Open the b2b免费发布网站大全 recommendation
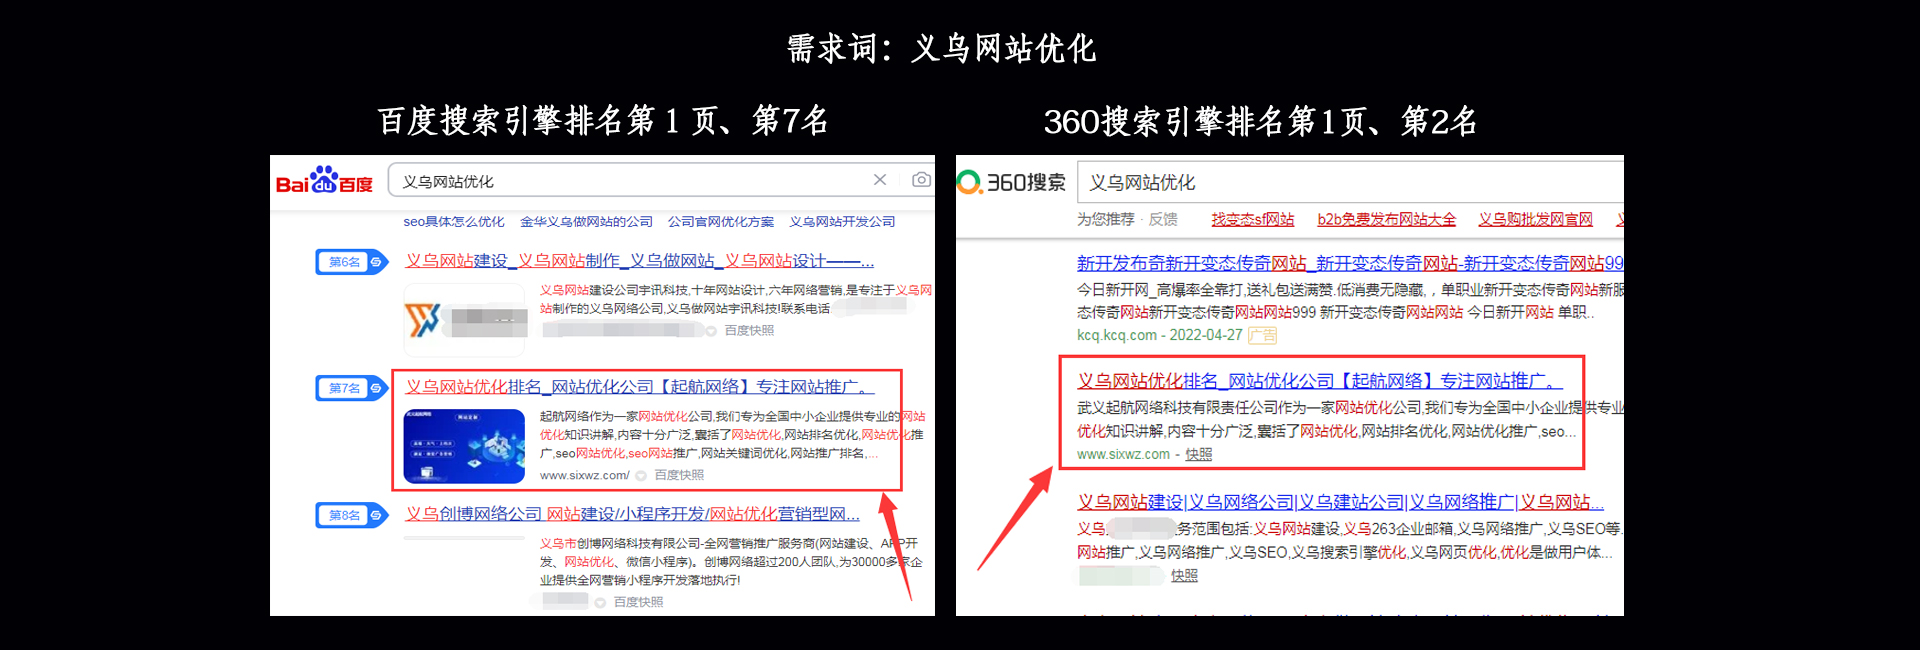Viewport: 1920px width, 650px height. [1386, 220]
